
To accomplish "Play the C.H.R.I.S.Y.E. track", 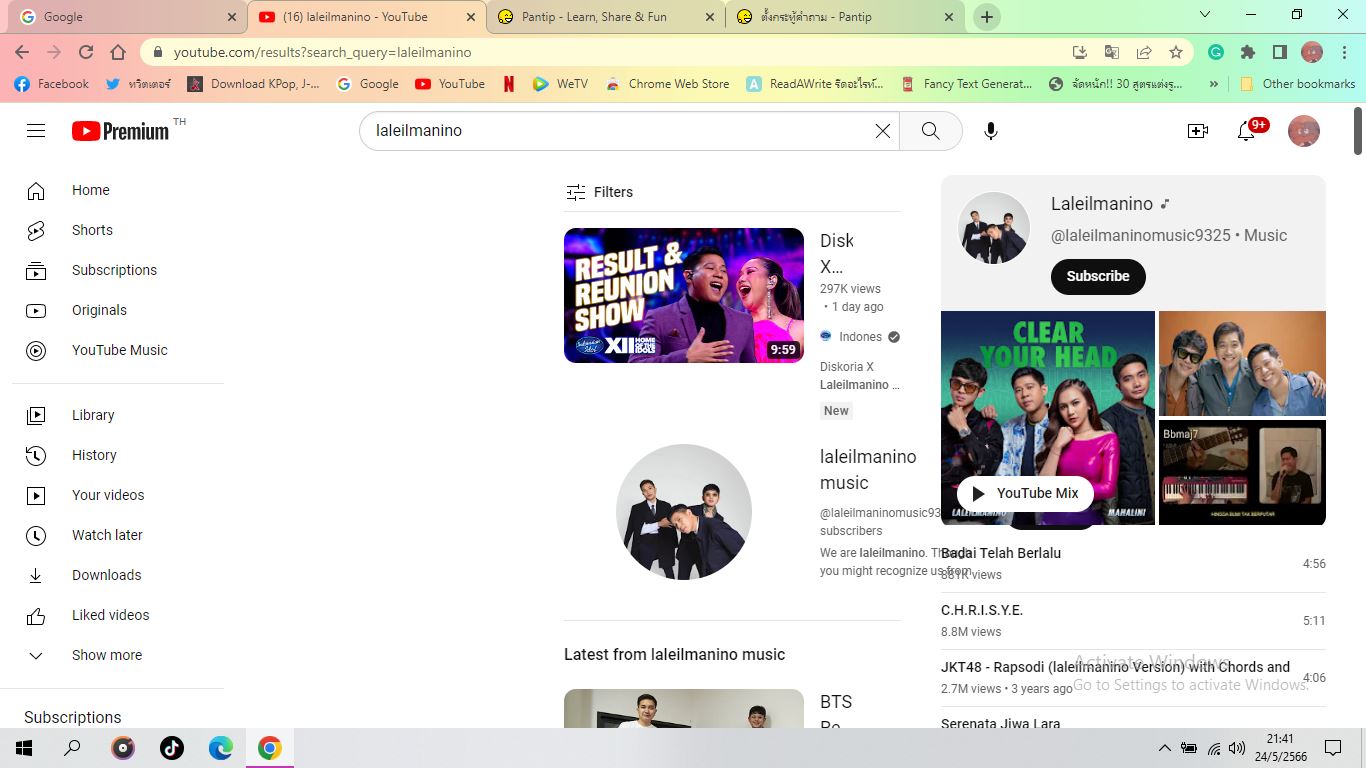I will (1133, 620).
